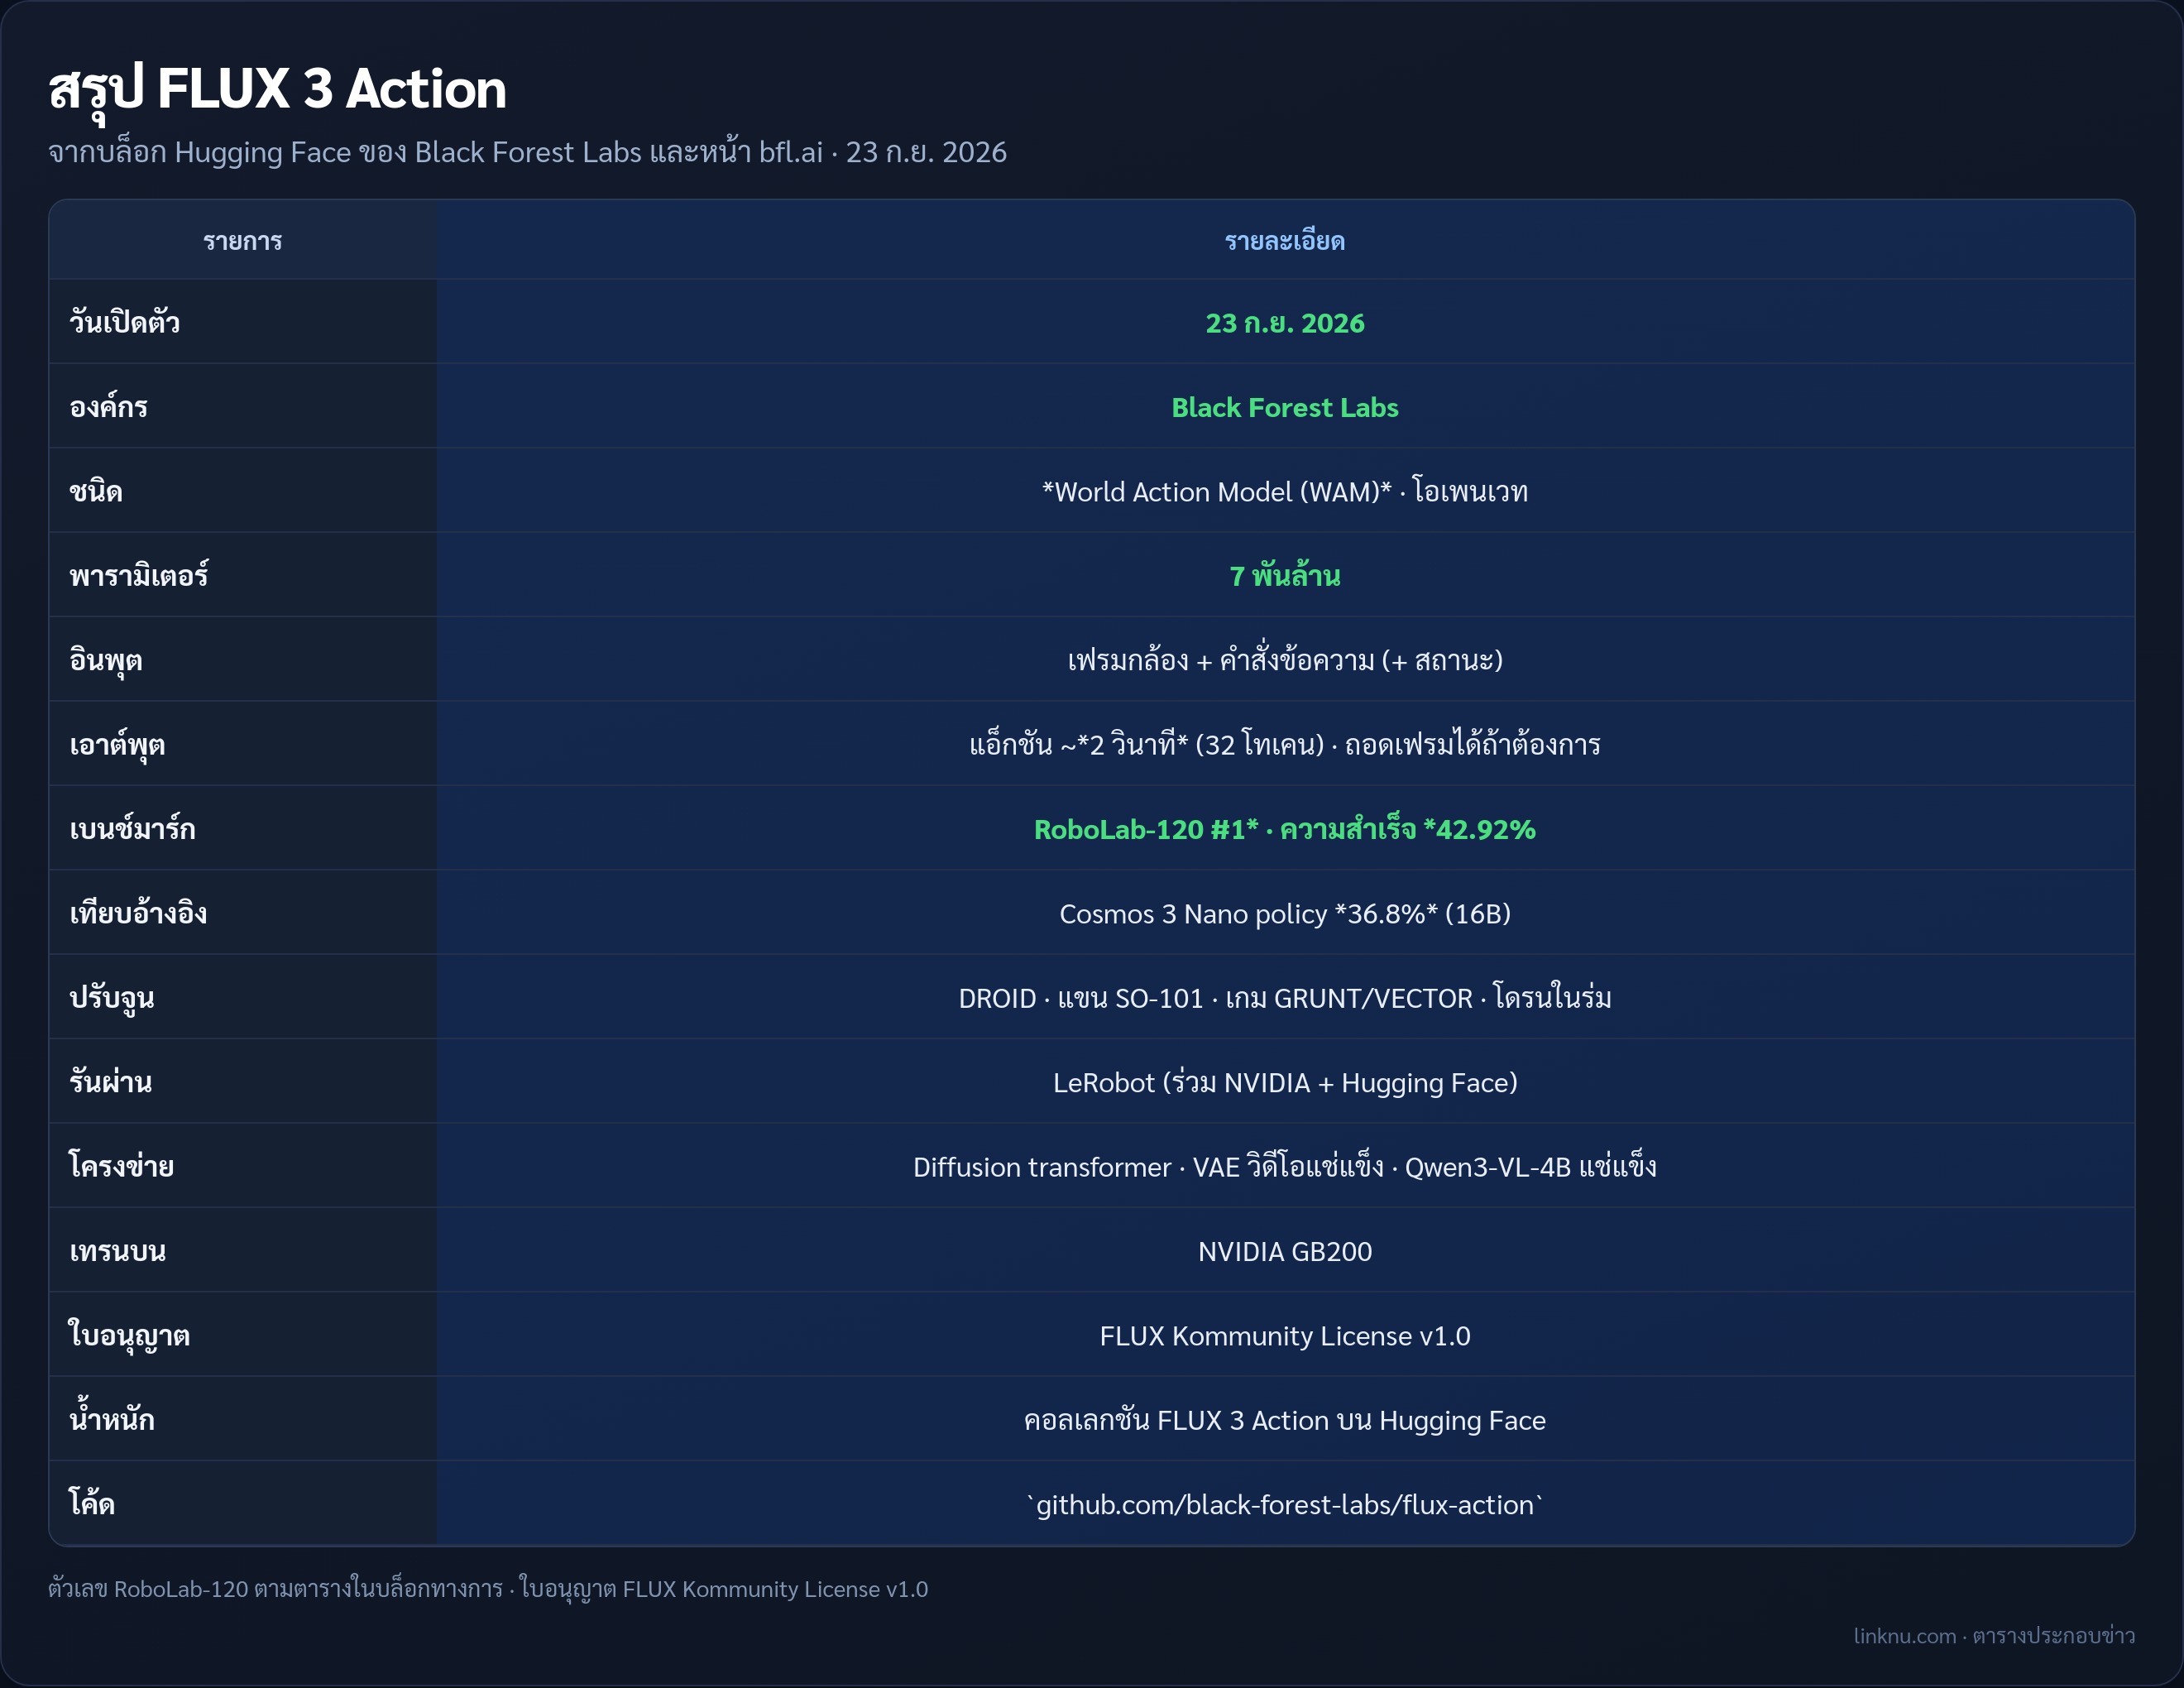Click the green value "23 ก.ย. 2026"
Image resolution: width=2184 pixels, height=1688 pixels.
(1284, 323)
